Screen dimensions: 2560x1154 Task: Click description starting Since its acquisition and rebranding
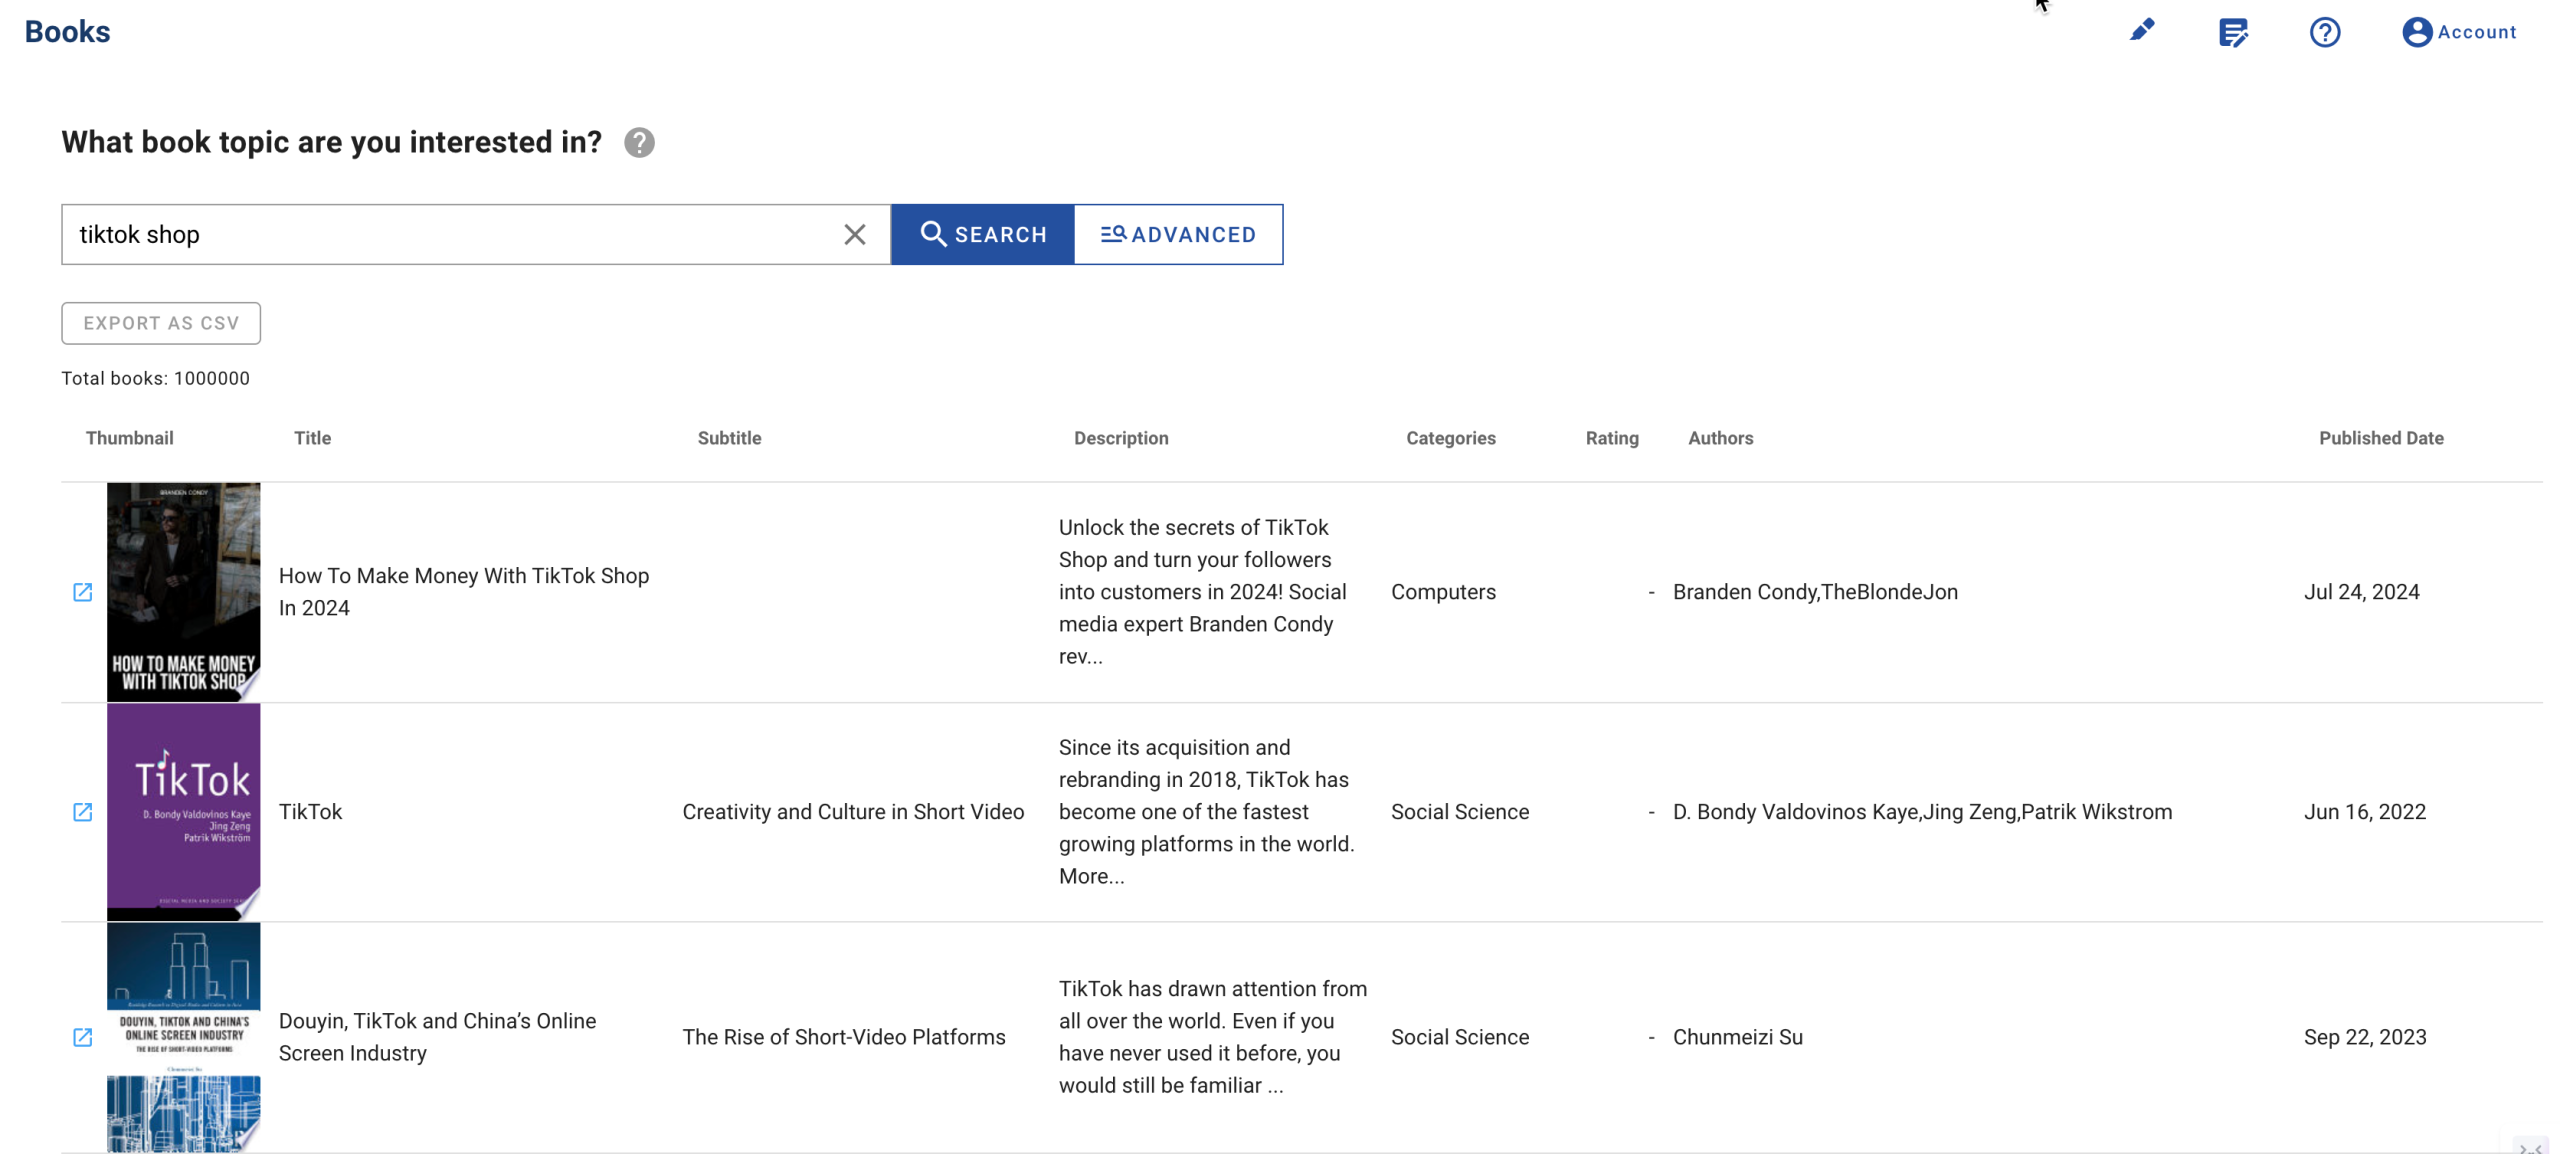1207,812
